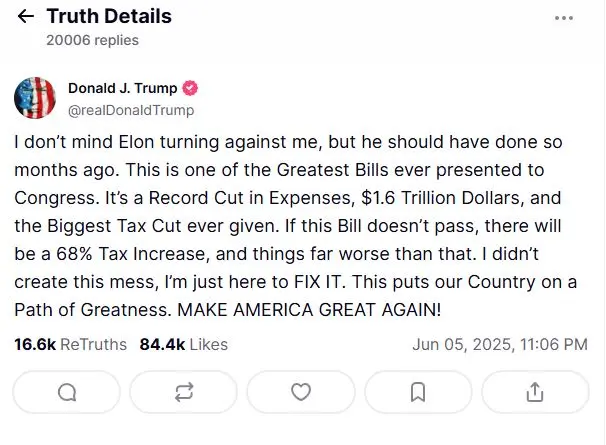ReTruth this post with the repost icon
606x445 pixels.
click(x=184, y=391)
